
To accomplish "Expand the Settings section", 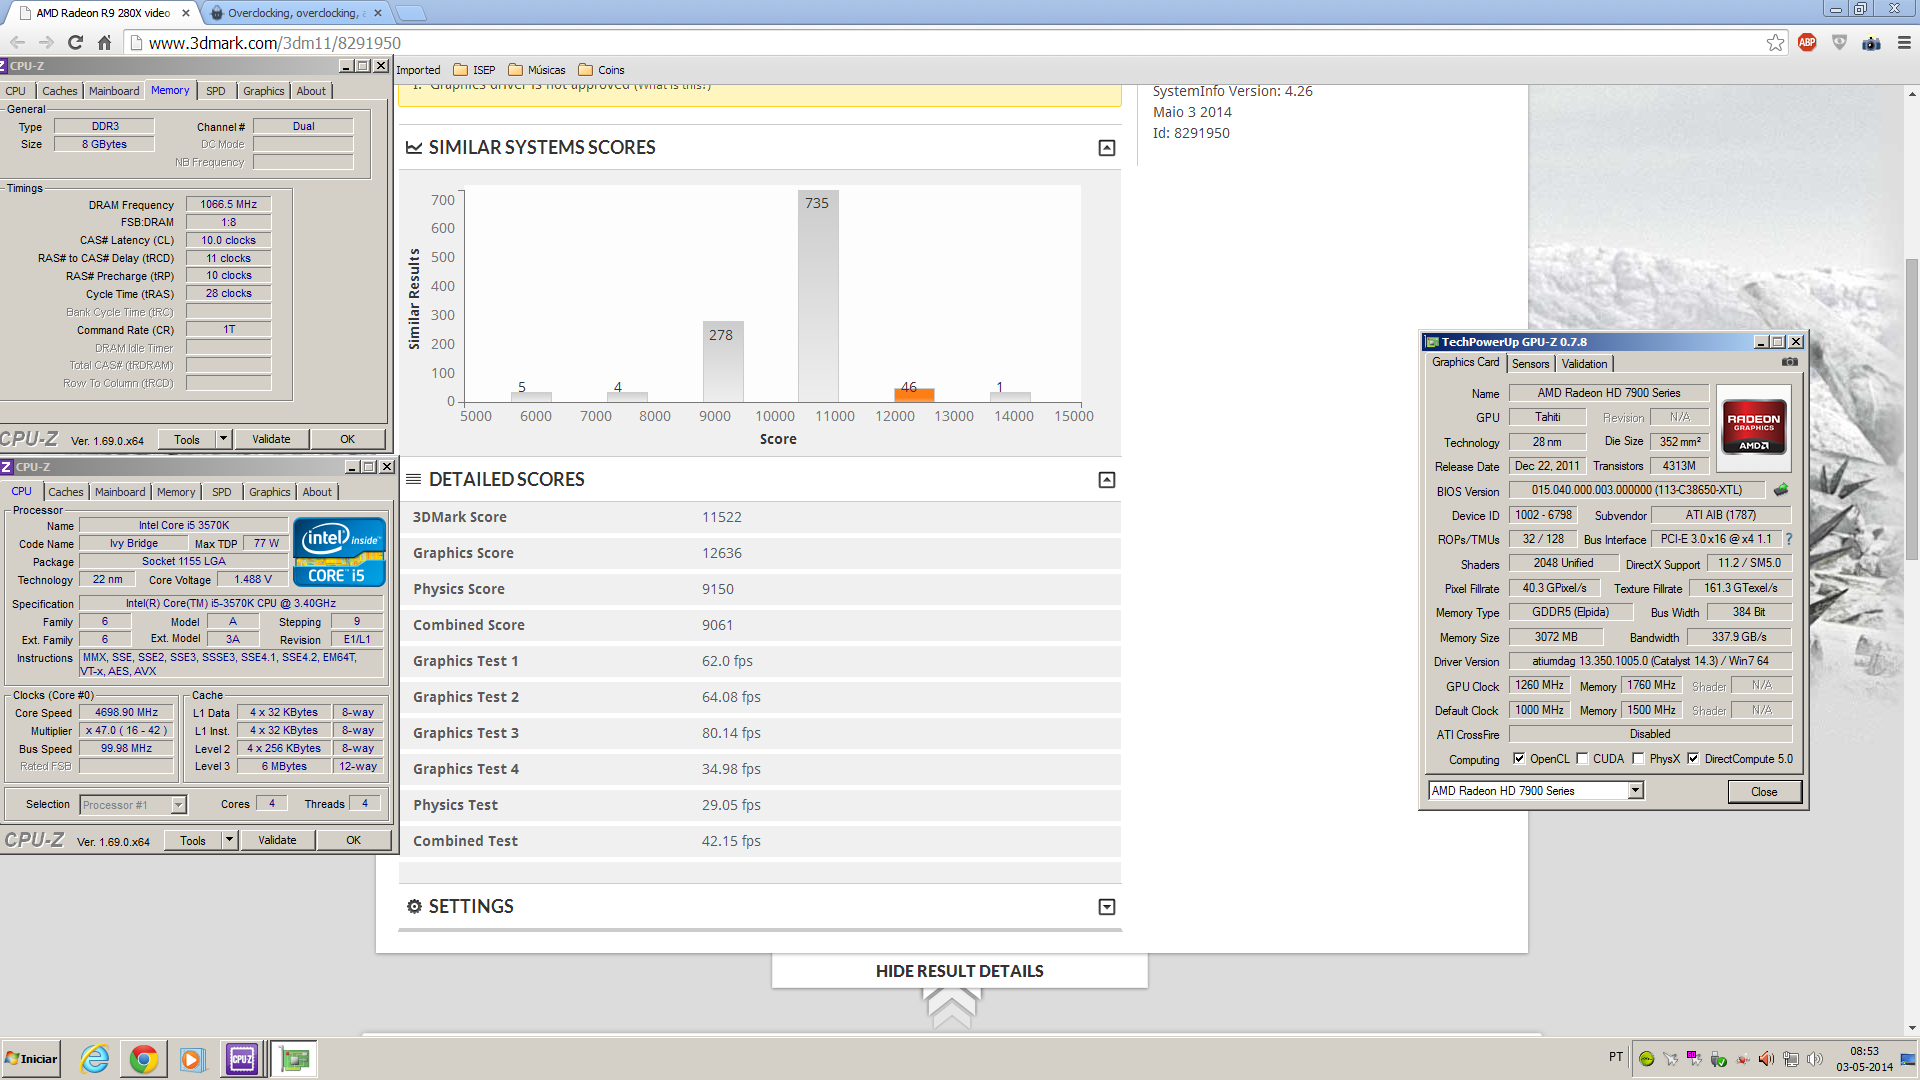I will tap(1107, 907).
